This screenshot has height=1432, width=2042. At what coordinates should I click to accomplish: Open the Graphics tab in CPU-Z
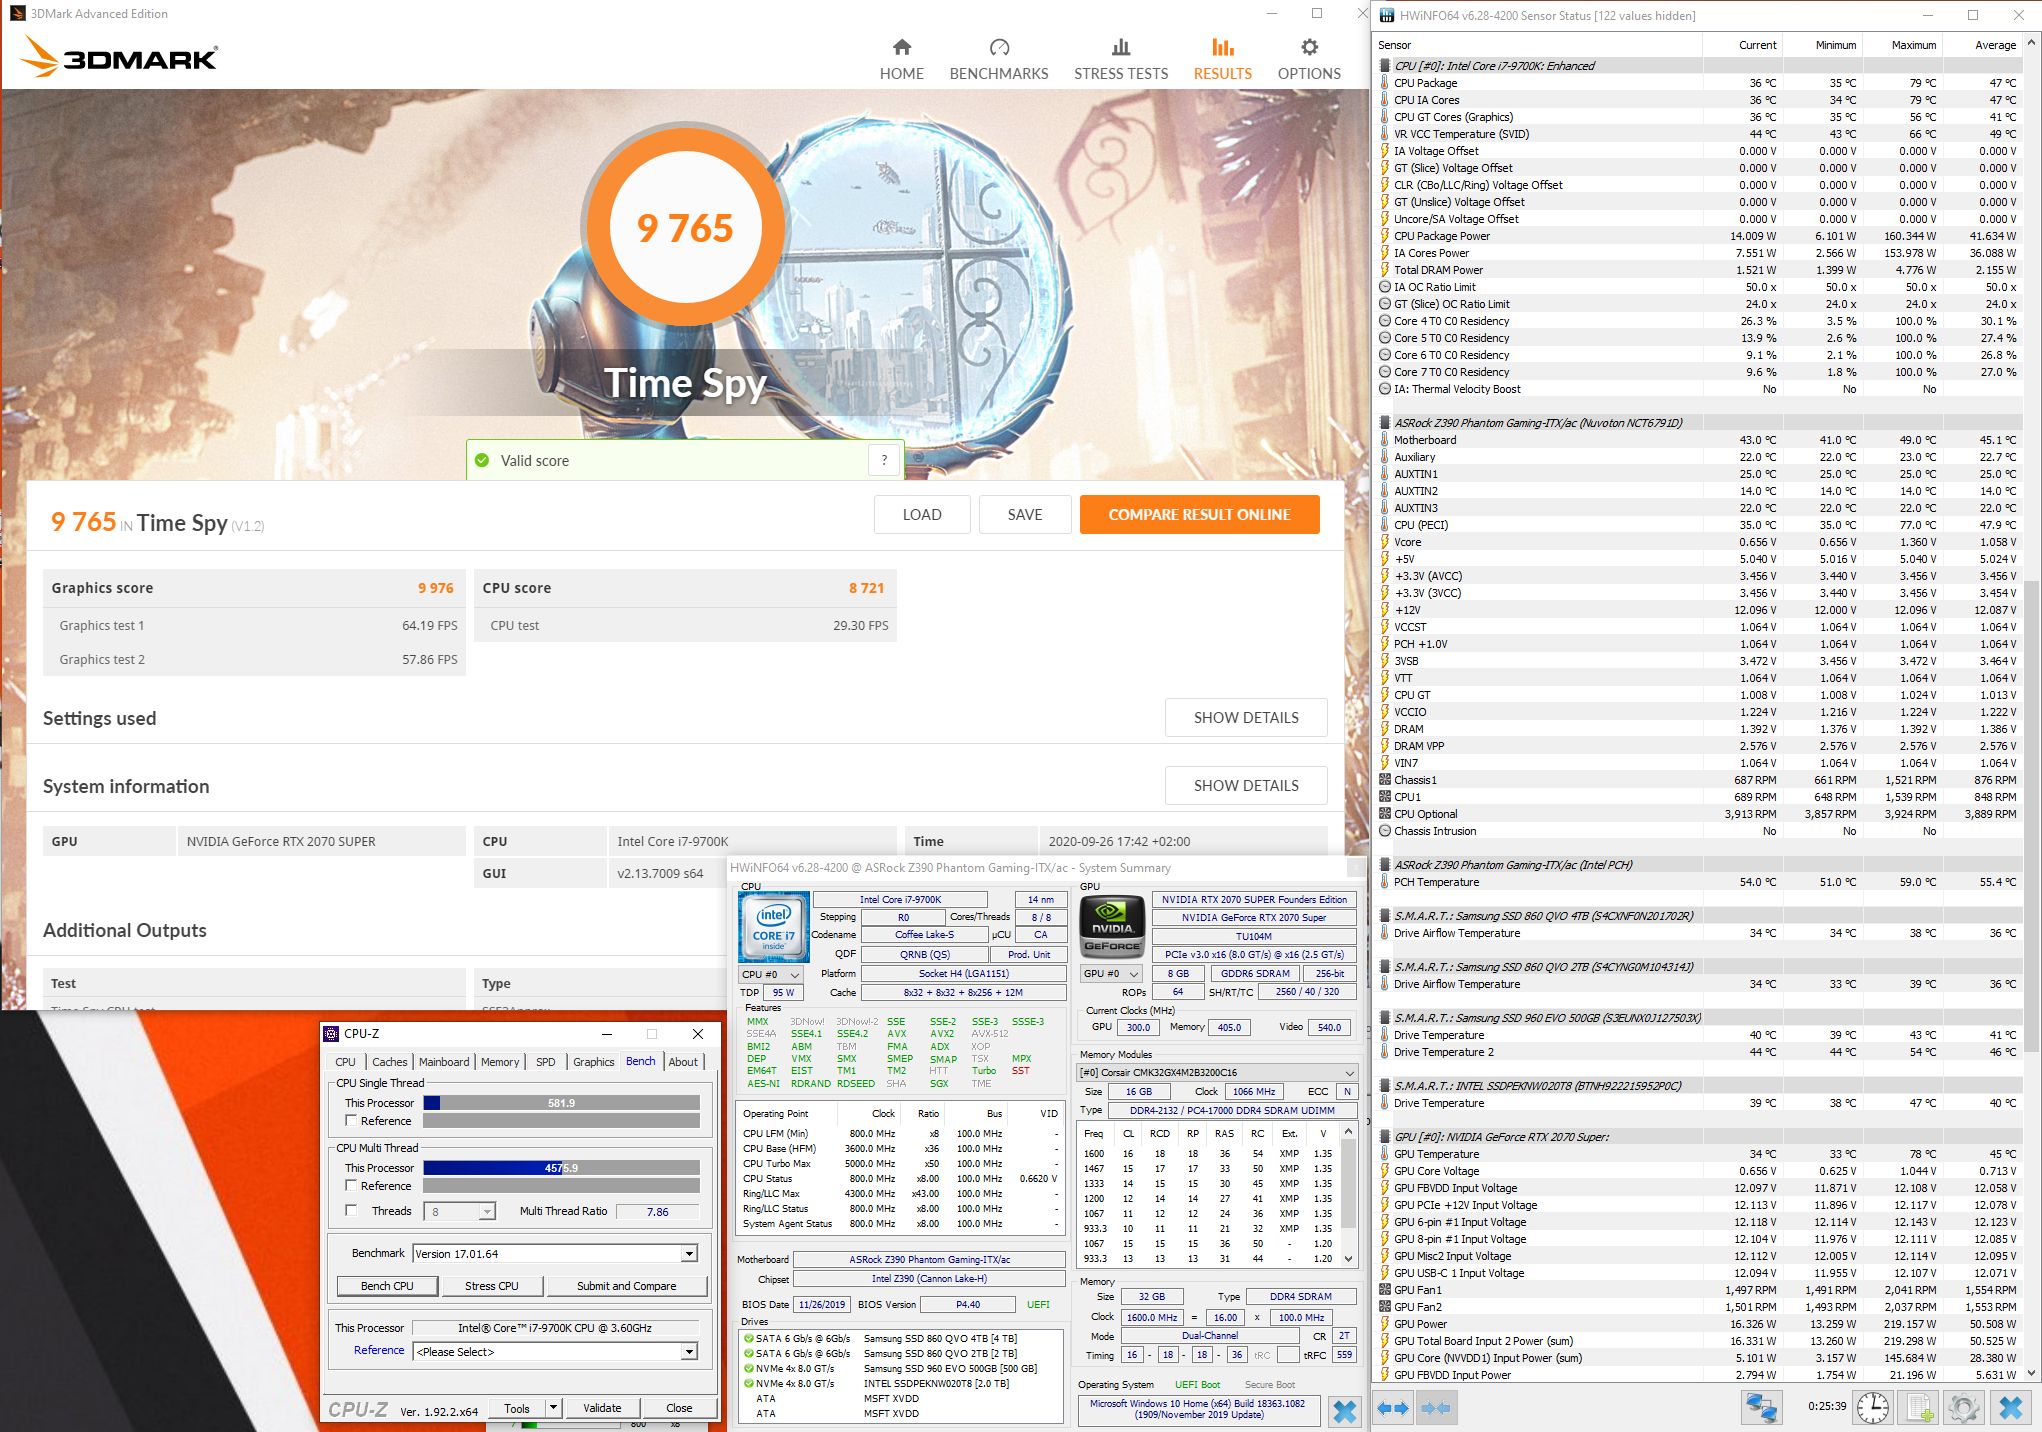[594, 1062]
